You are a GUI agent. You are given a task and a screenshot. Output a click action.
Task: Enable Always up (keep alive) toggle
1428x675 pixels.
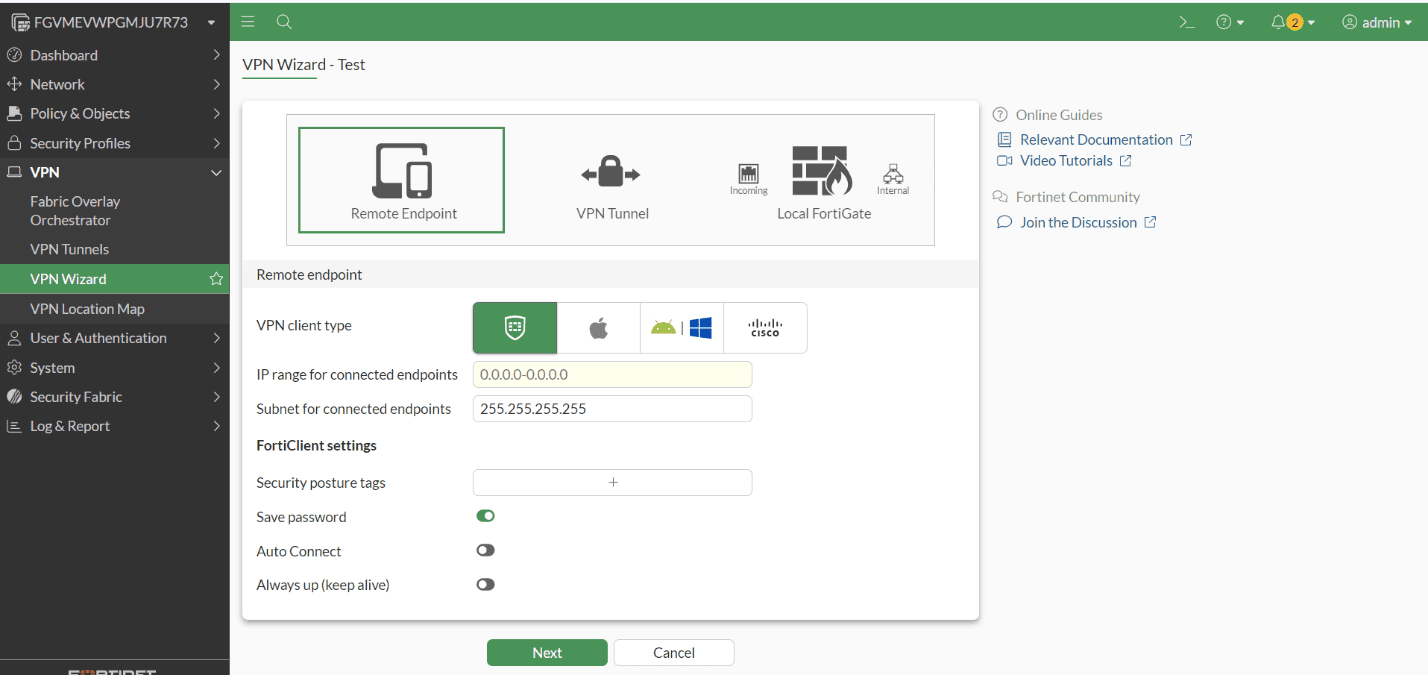point(486,584)
